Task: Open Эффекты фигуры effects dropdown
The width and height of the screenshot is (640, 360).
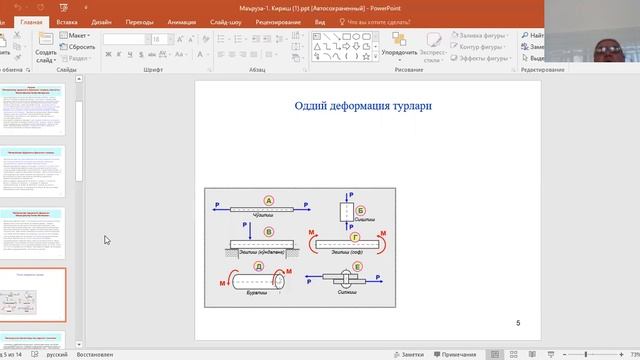Action: [481, 58]
